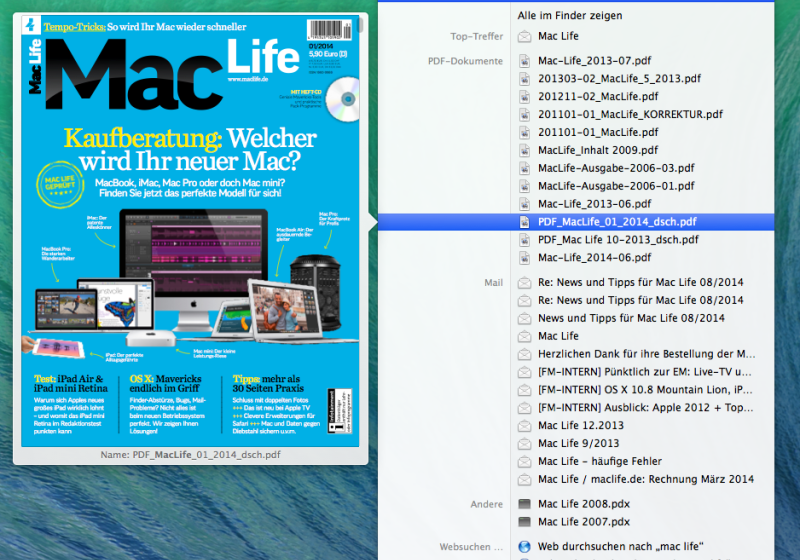Image resolution: width=800 pixels, height=560 pixels.
Task: Click the mail icon beside Mac Life 12.2013
Action: pos(524,425)
